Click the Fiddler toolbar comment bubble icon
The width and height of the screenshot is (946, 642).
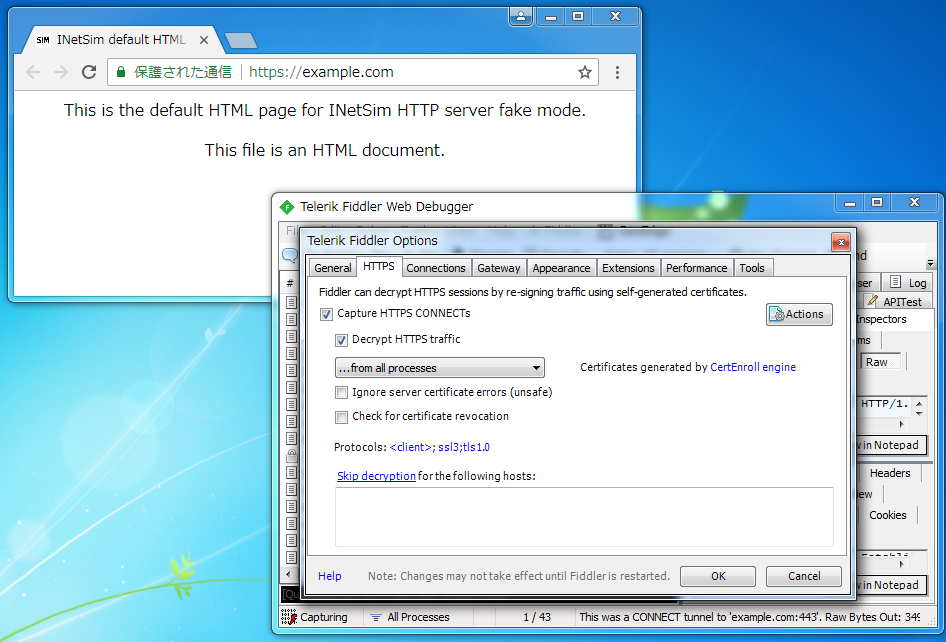(x=290, y=255)
